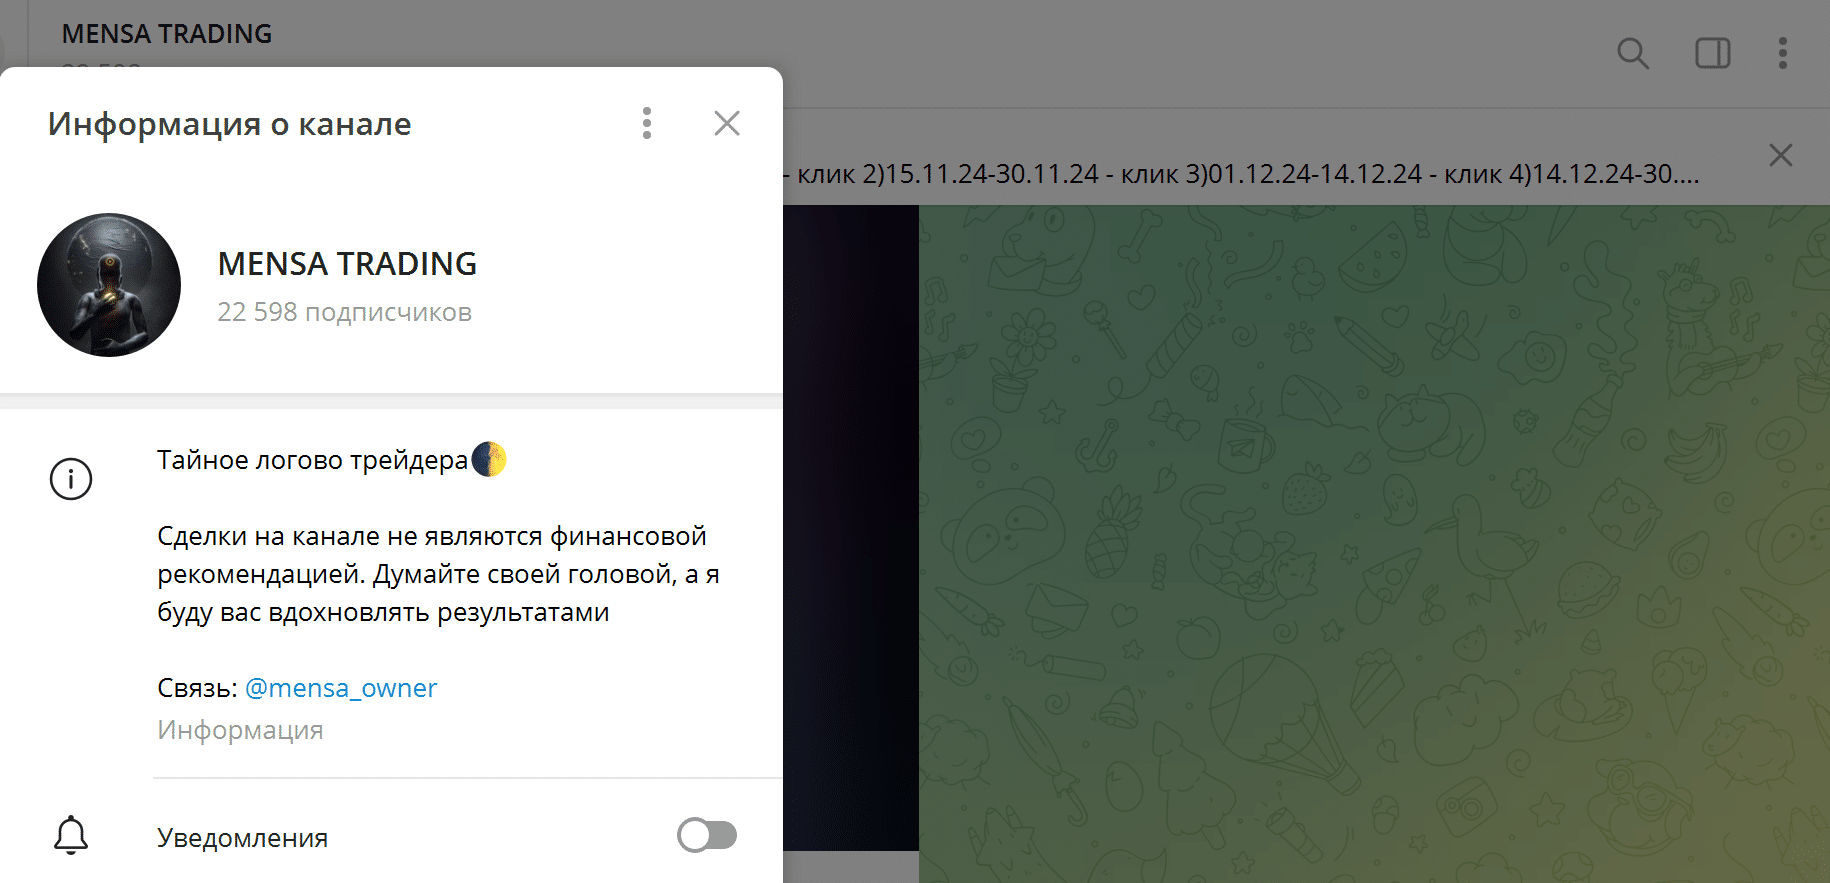
Task: Click the Информация label under the description
Action: point(240,730)
